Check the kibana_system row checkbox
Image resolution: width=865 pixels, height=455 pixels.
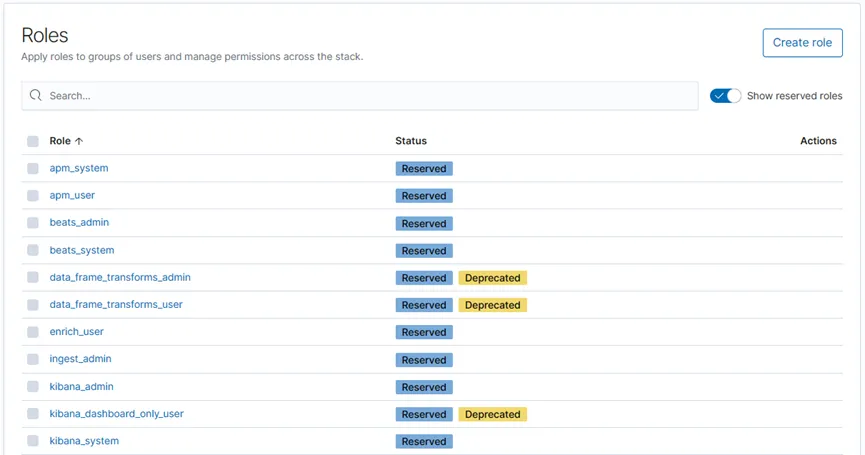point(33,441)
